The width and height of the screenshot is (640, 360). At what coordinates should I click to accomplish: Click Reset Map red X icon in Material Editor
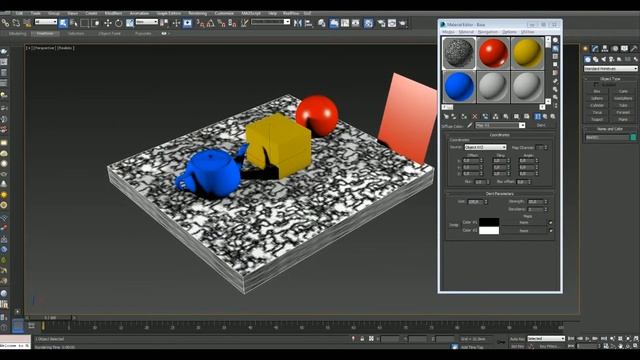click(475, 117)
